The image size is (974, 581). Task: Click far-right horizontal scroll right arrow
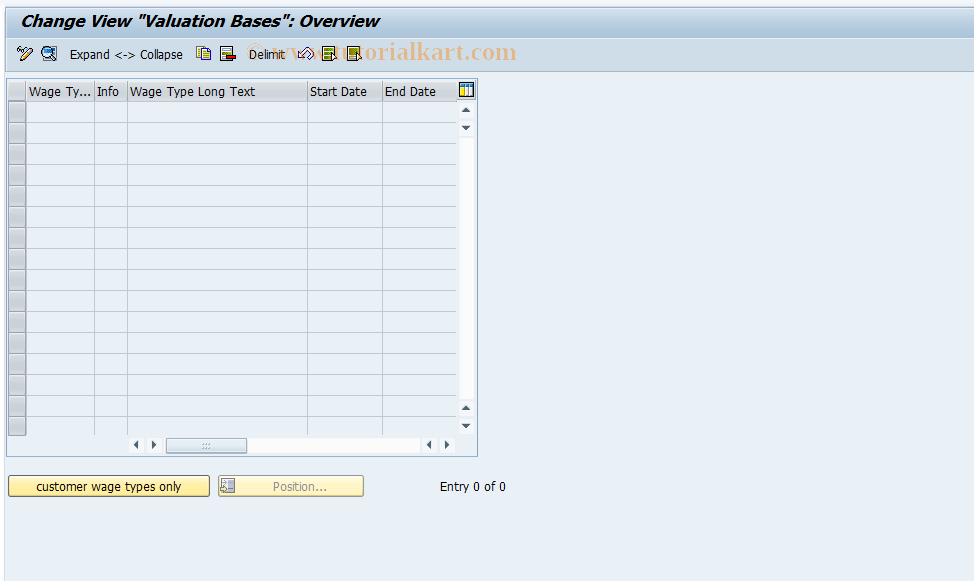coord(447,445)
